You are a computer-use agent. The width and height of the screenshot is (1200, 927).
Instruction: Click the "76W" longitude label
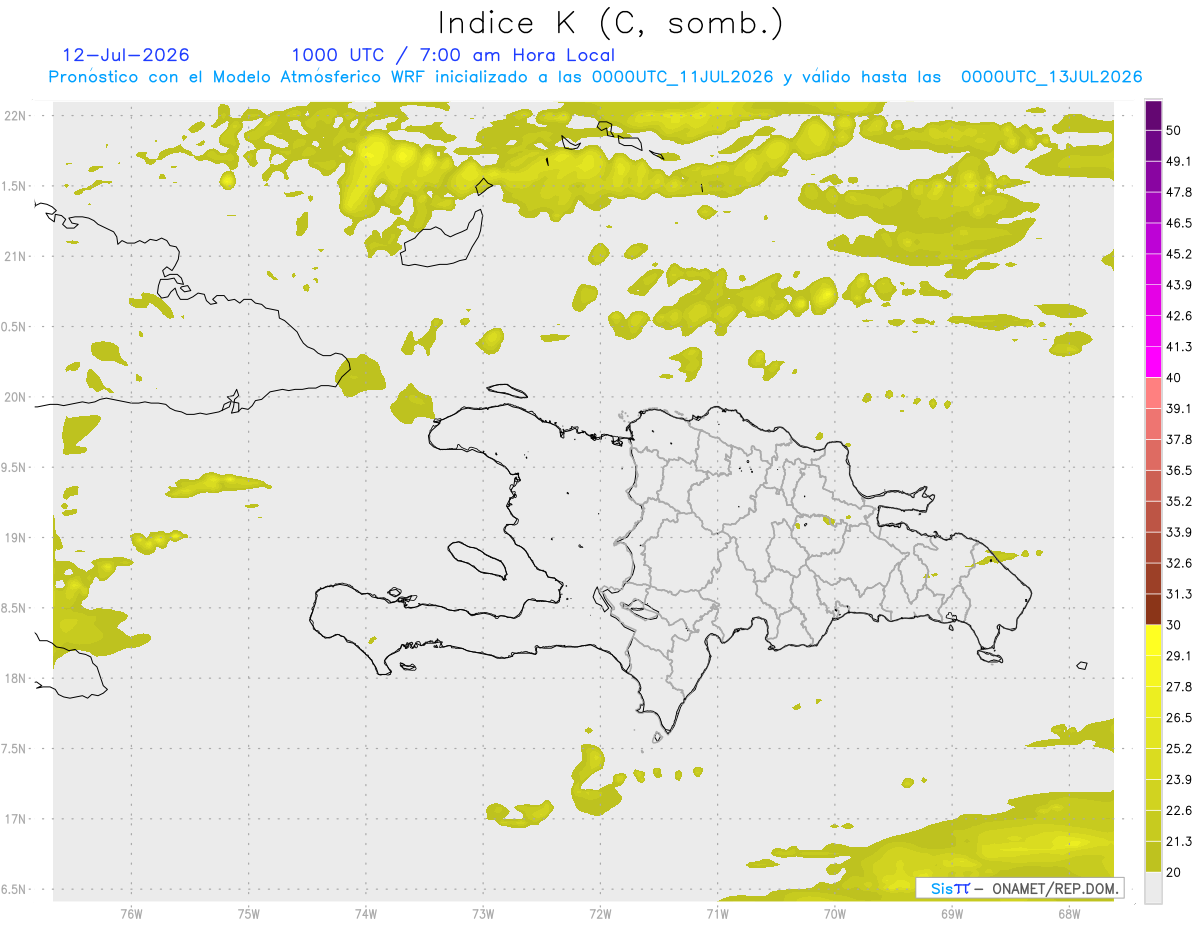tap(131, 913)
